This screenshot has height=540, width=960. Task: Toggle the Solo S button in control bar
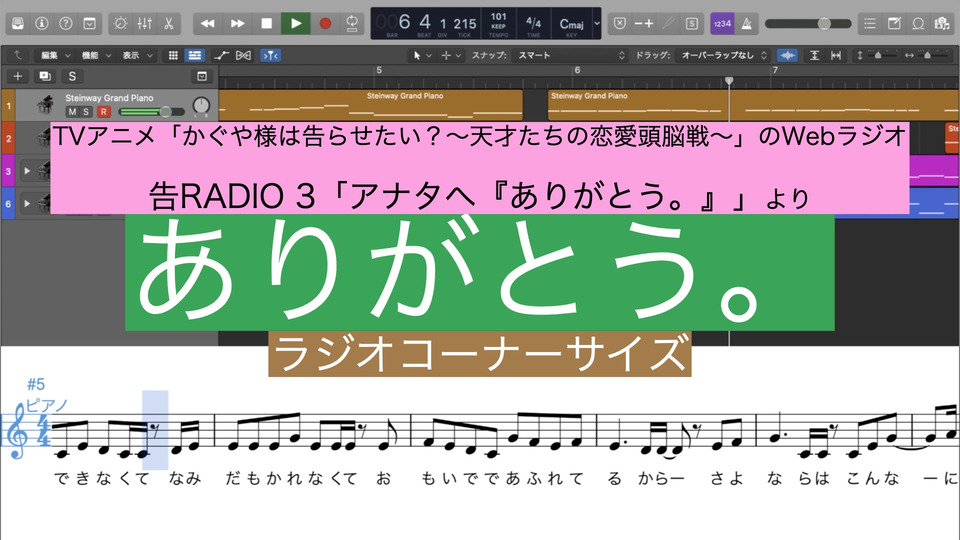[692, 23]
